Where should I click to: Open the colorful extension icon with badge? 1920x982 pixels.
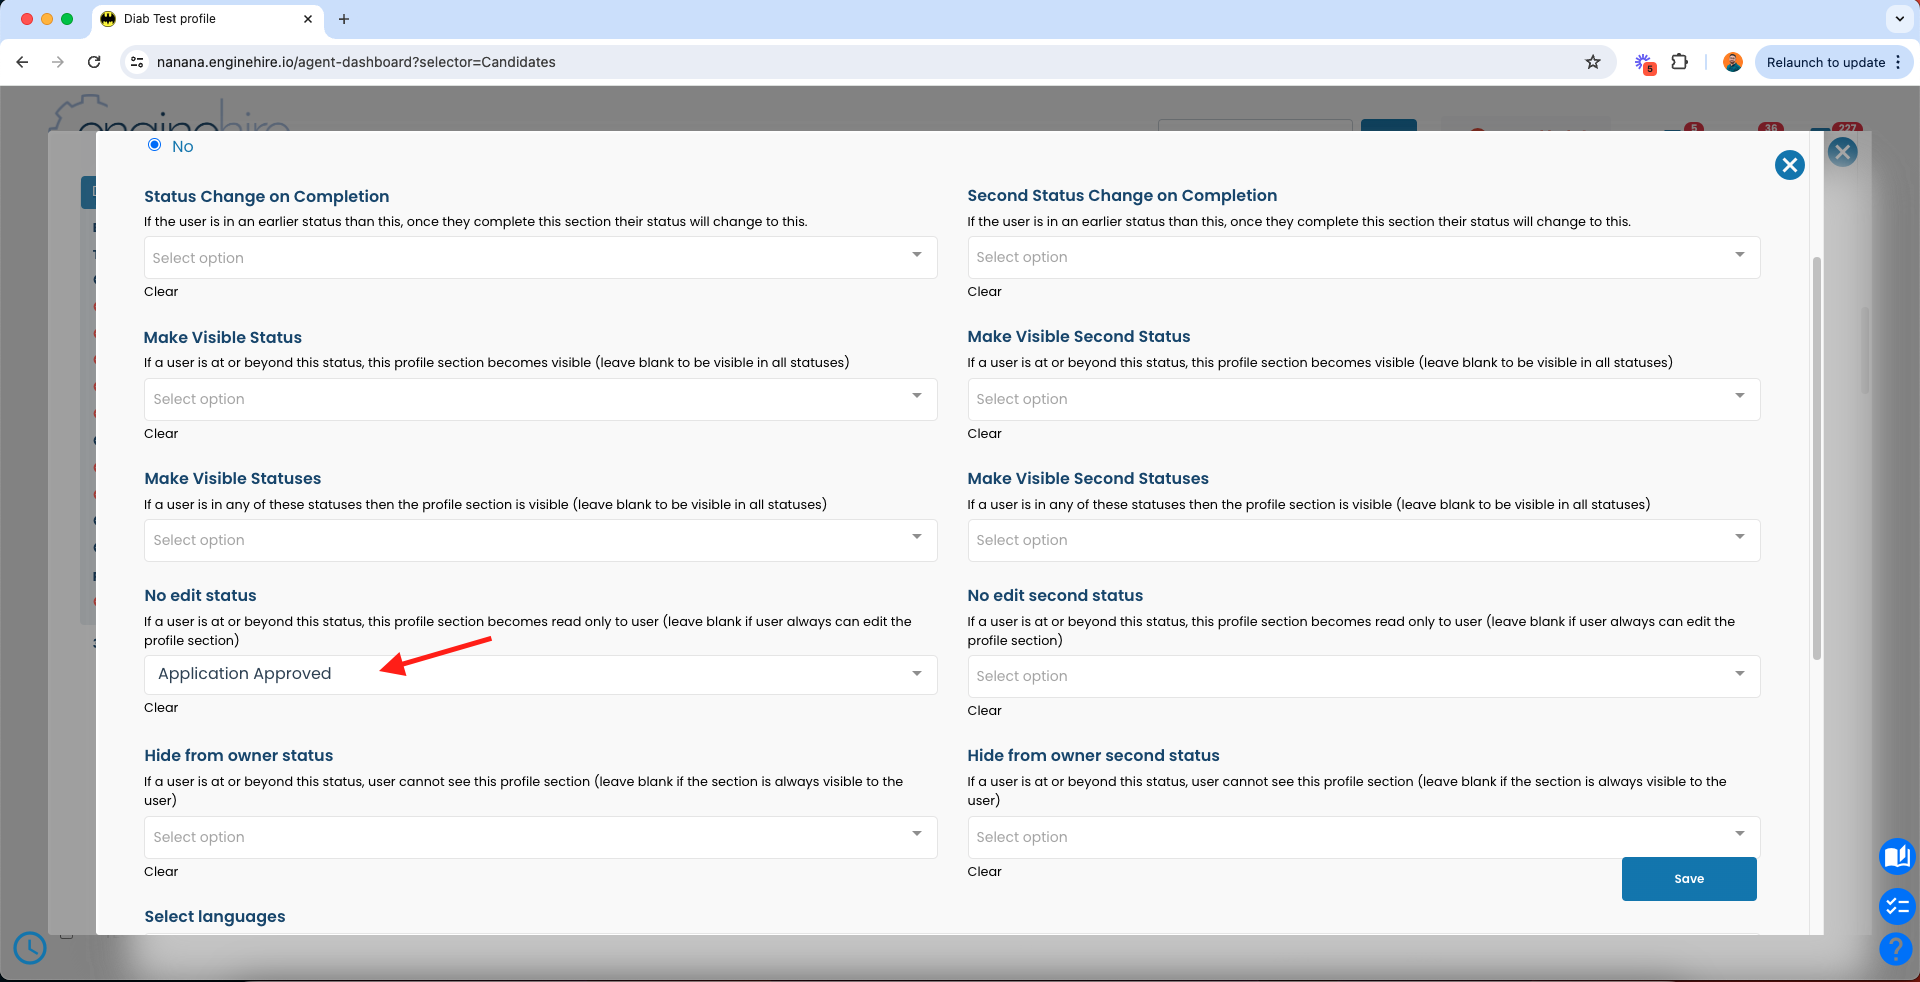[x=1644, y=63]
